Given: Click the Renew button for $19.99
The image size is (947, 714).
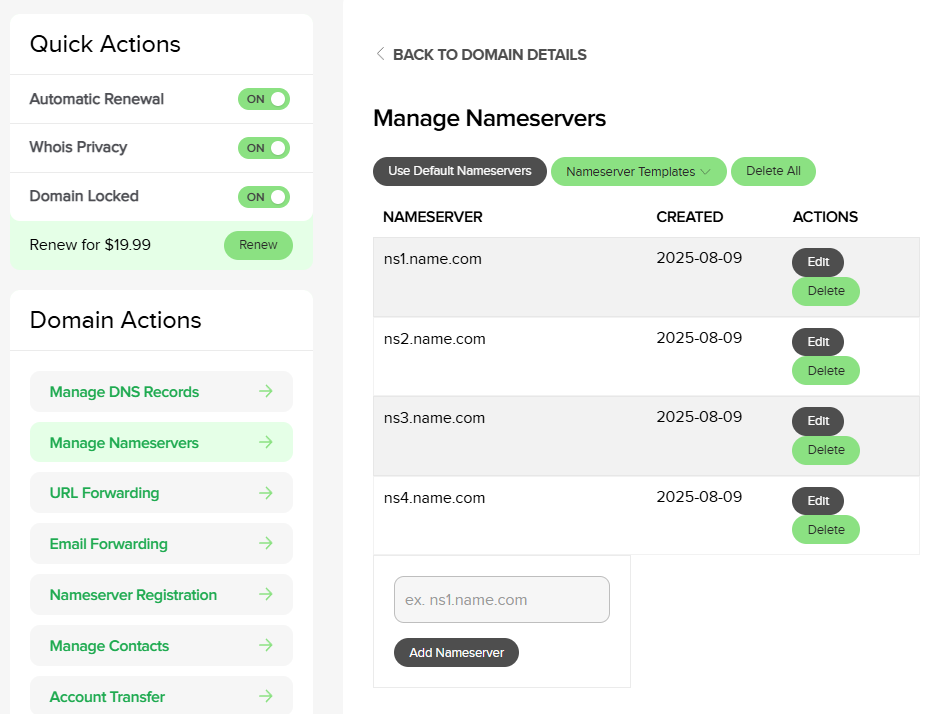Looking at the screenshot, I should 258,245.
